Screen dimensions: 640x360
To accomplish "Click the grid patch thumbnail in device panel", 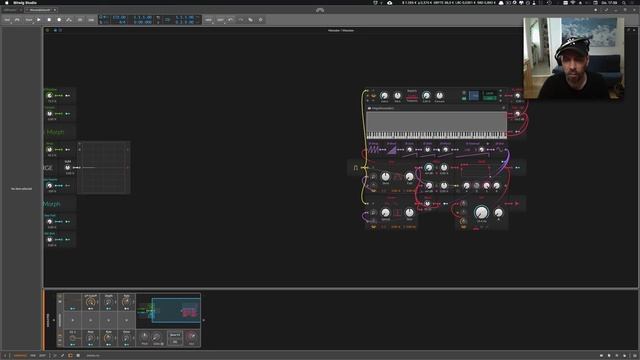I will (169, 311).
